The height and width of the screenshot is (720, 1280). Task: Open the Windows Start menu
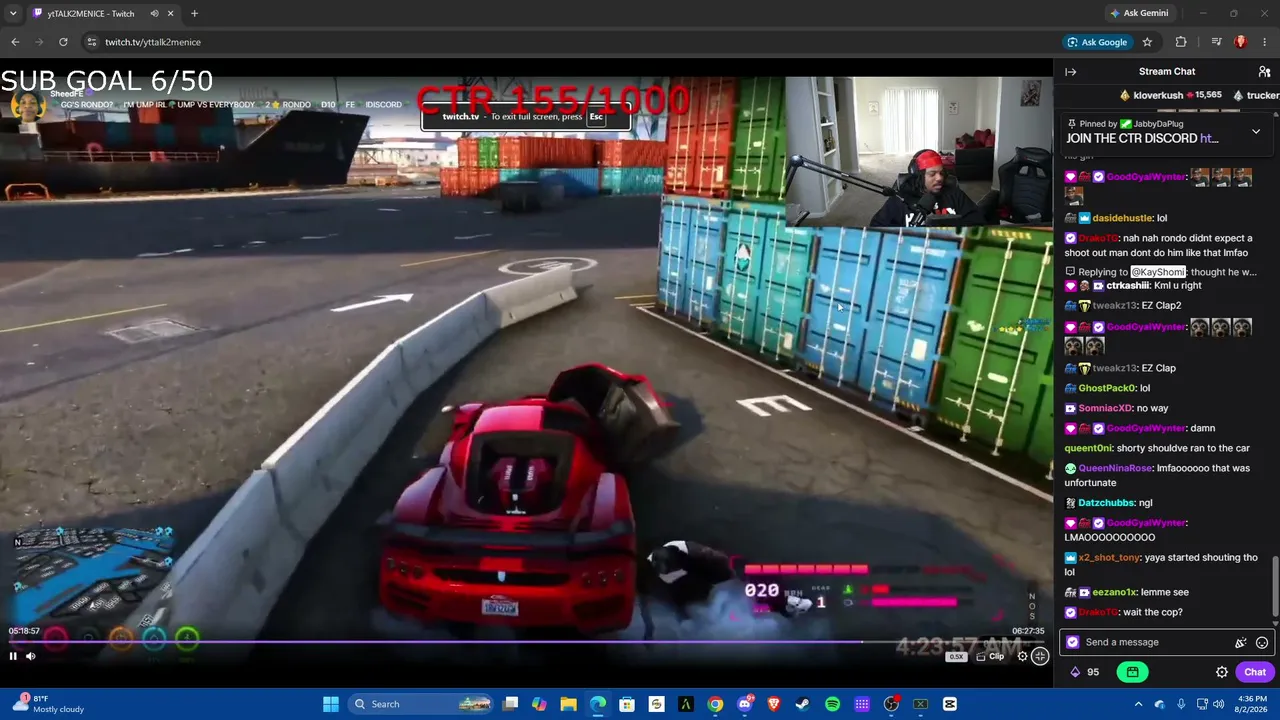(331, 704)
